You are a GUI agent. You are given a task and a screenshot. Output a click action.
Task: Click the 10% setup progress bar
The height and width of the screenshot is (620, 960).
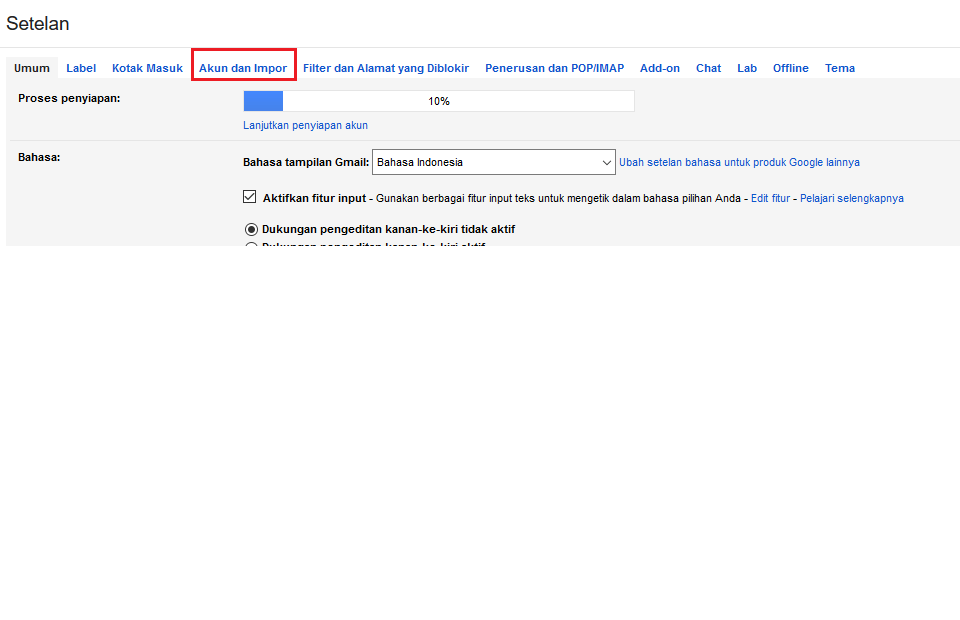point(438,100)
